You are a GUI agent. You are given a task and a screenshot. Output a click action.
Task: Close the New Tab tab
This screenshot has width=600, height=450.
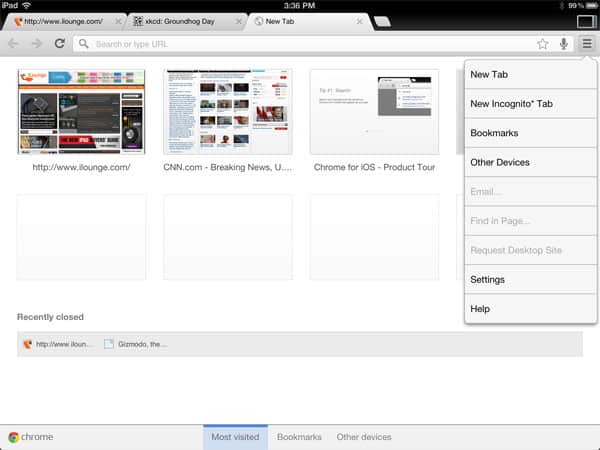coord(359,21)
